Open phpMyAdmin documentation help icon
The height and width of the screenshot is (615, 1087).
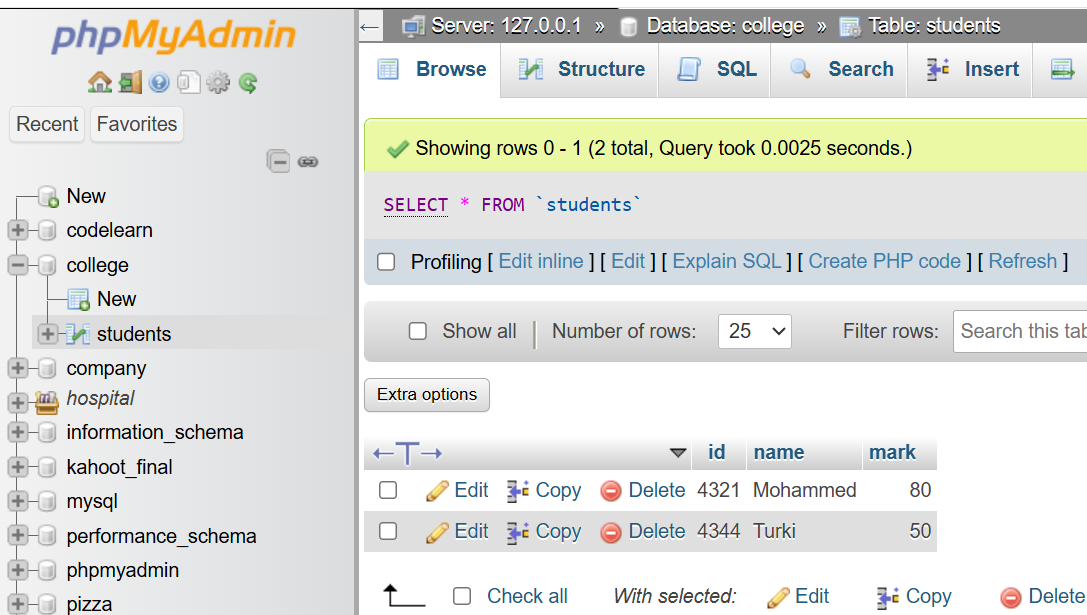click(159, 83)
